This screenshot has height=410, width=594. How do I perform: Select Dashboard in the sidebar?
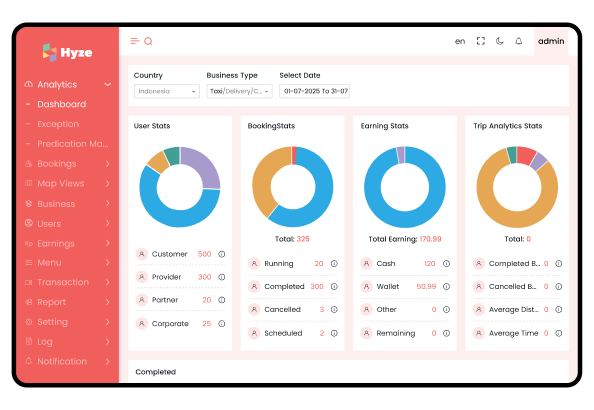61,104
